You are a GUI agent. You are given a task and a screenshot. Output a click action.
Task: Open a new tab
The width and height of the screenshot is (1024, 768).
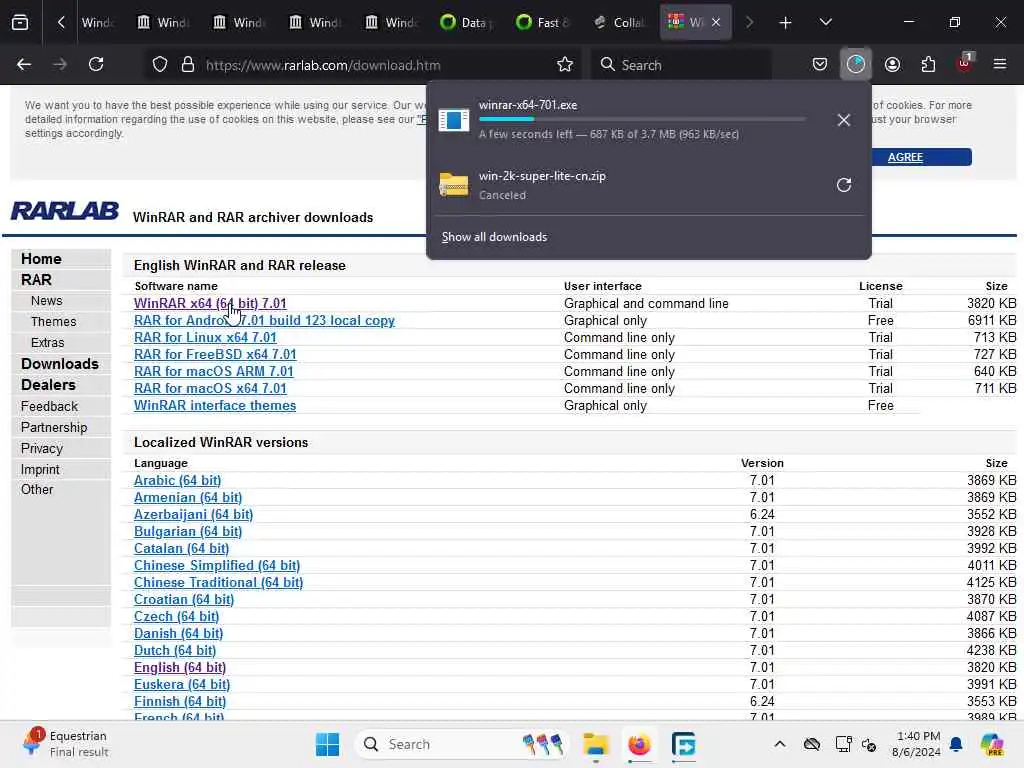785,23
